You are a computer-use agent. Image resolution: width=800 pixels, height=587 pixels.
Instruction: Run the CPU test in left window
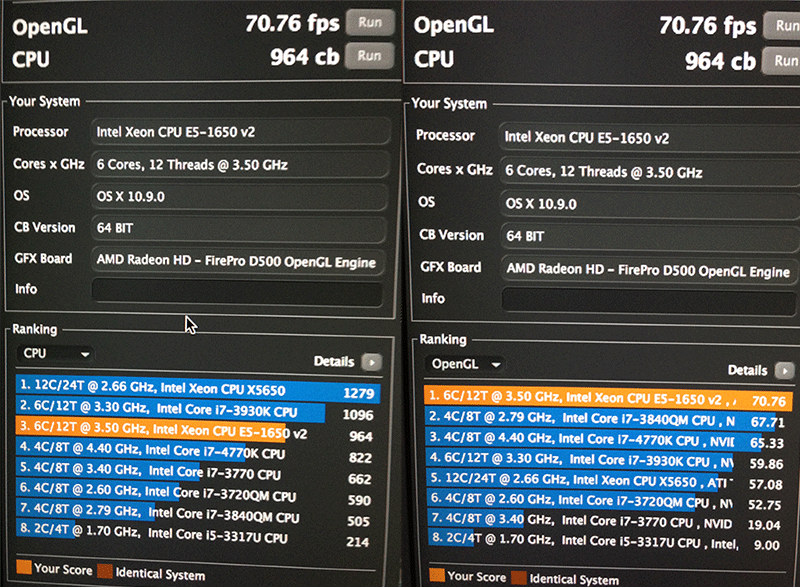pyautogui.click(x=369, y=56)
